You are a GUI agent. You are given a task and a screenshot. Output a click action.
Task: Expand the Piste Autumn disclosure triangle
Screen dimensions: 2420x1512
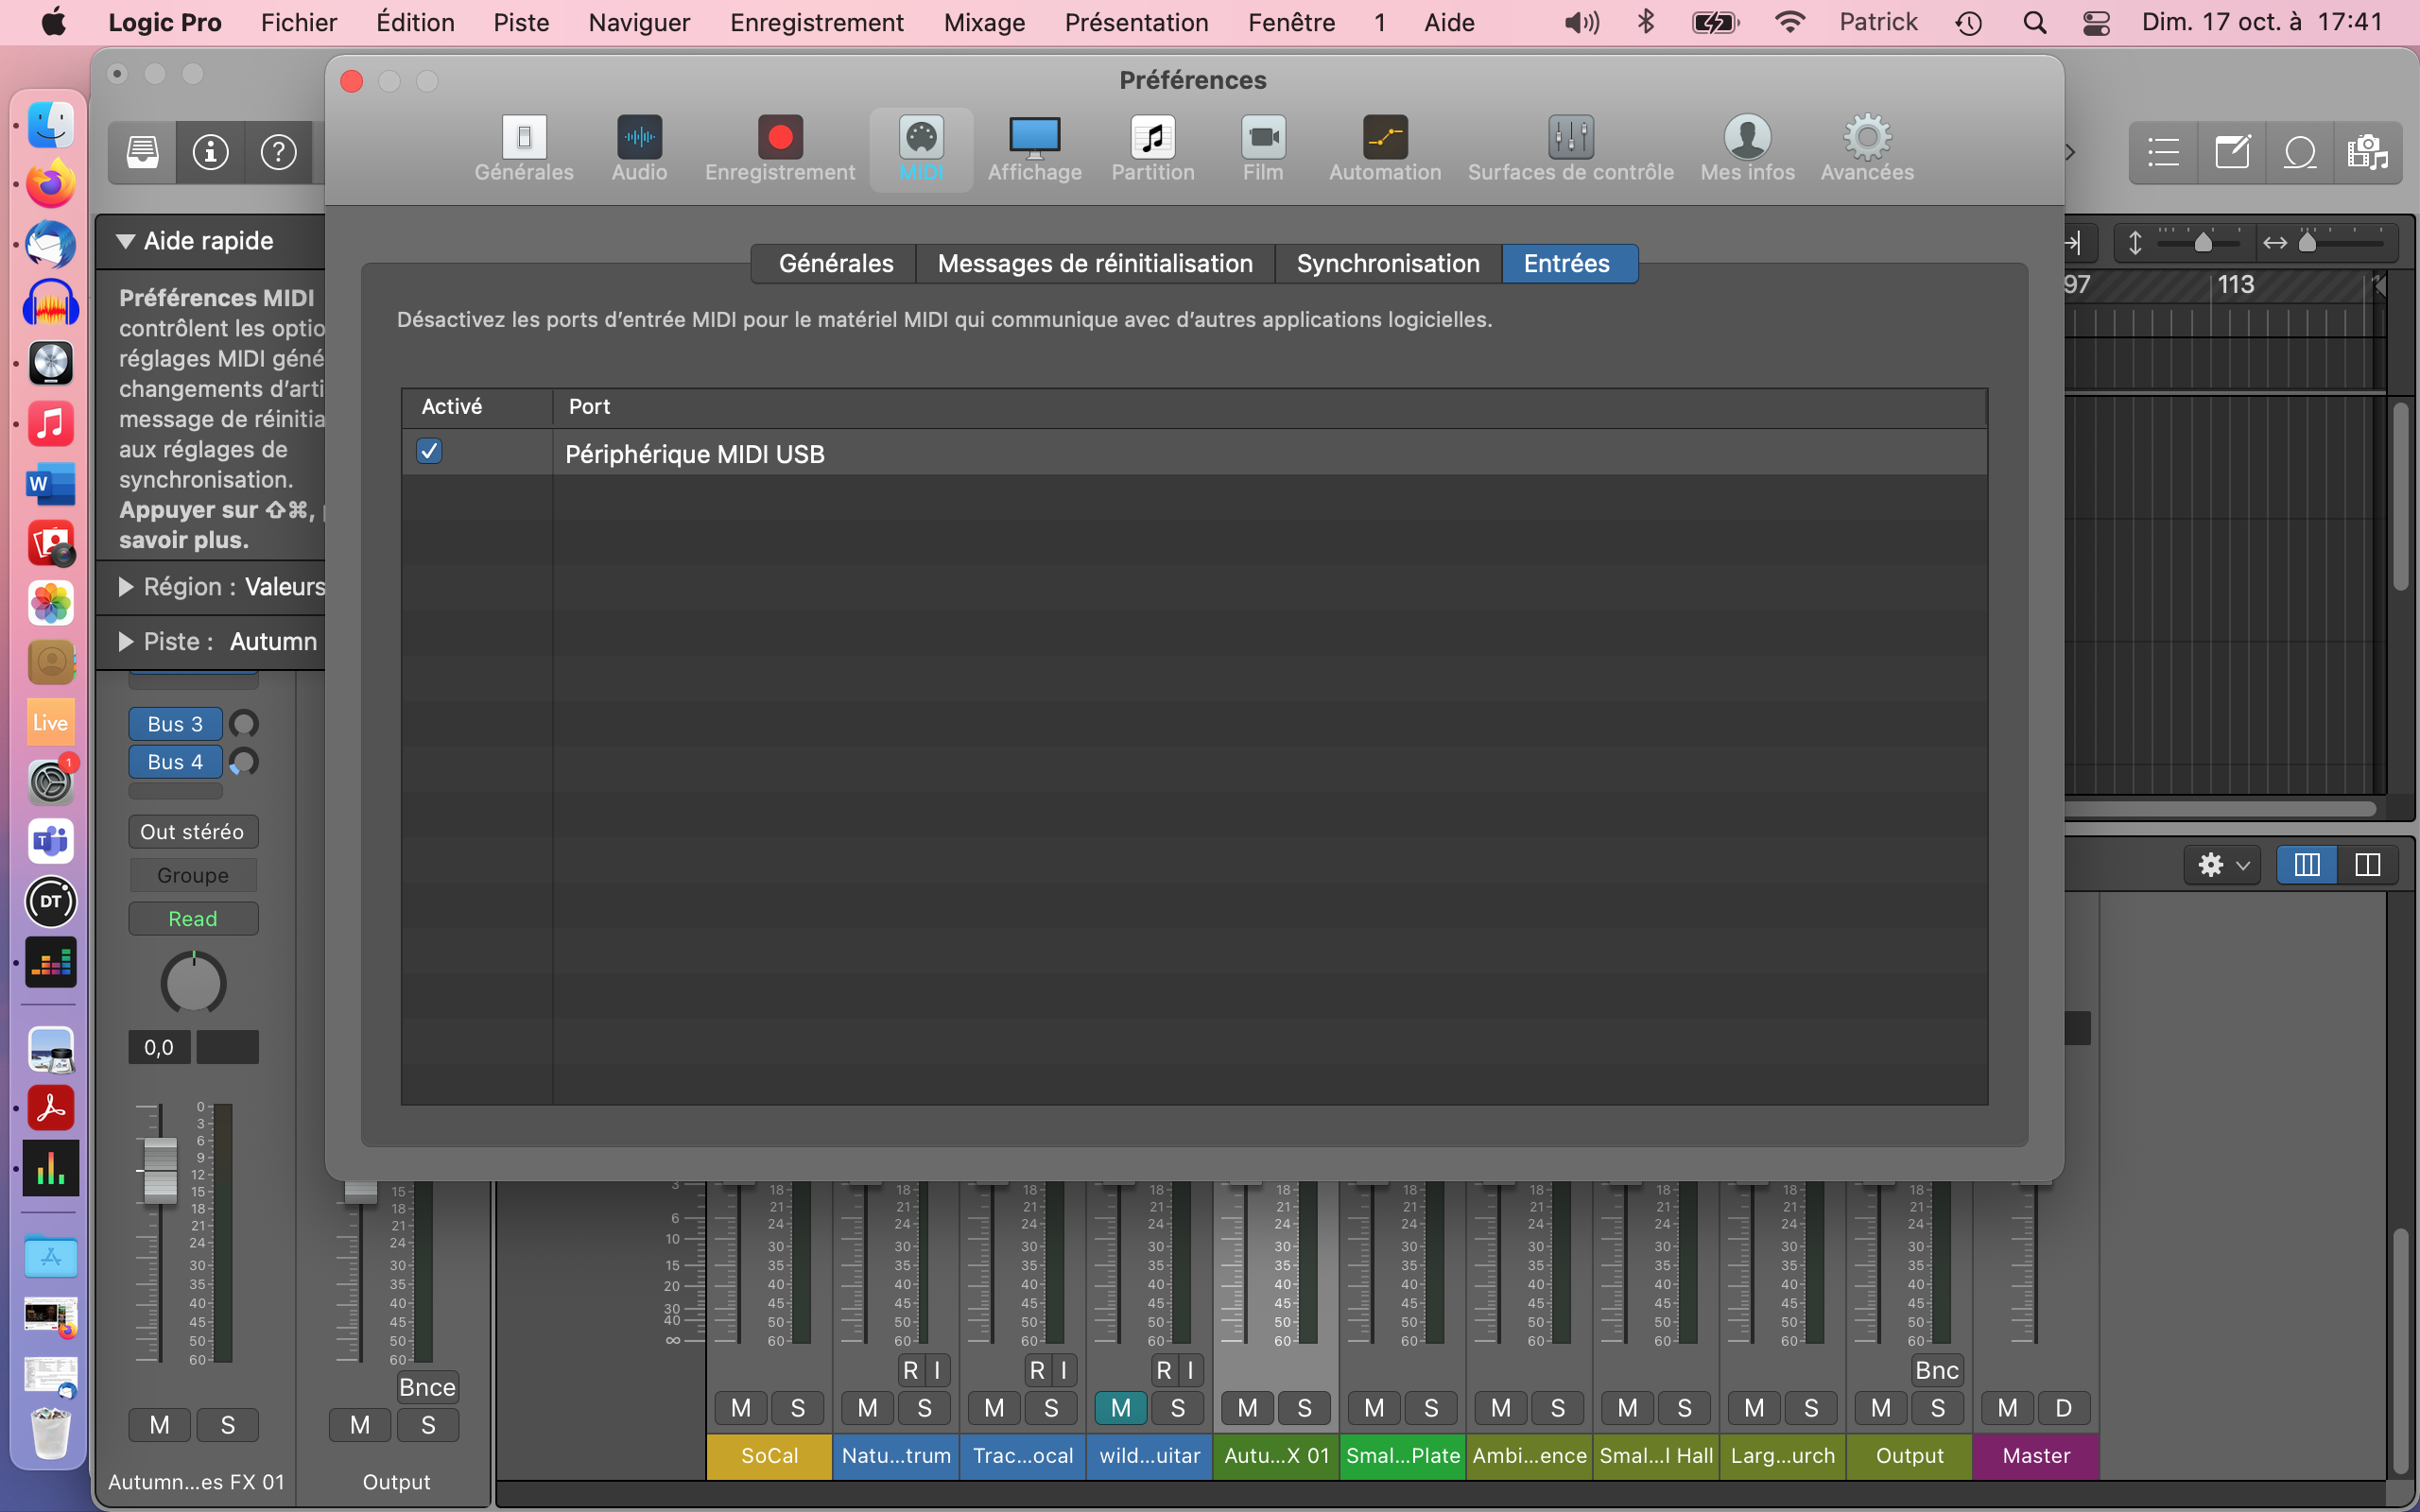tap(126, 642)
